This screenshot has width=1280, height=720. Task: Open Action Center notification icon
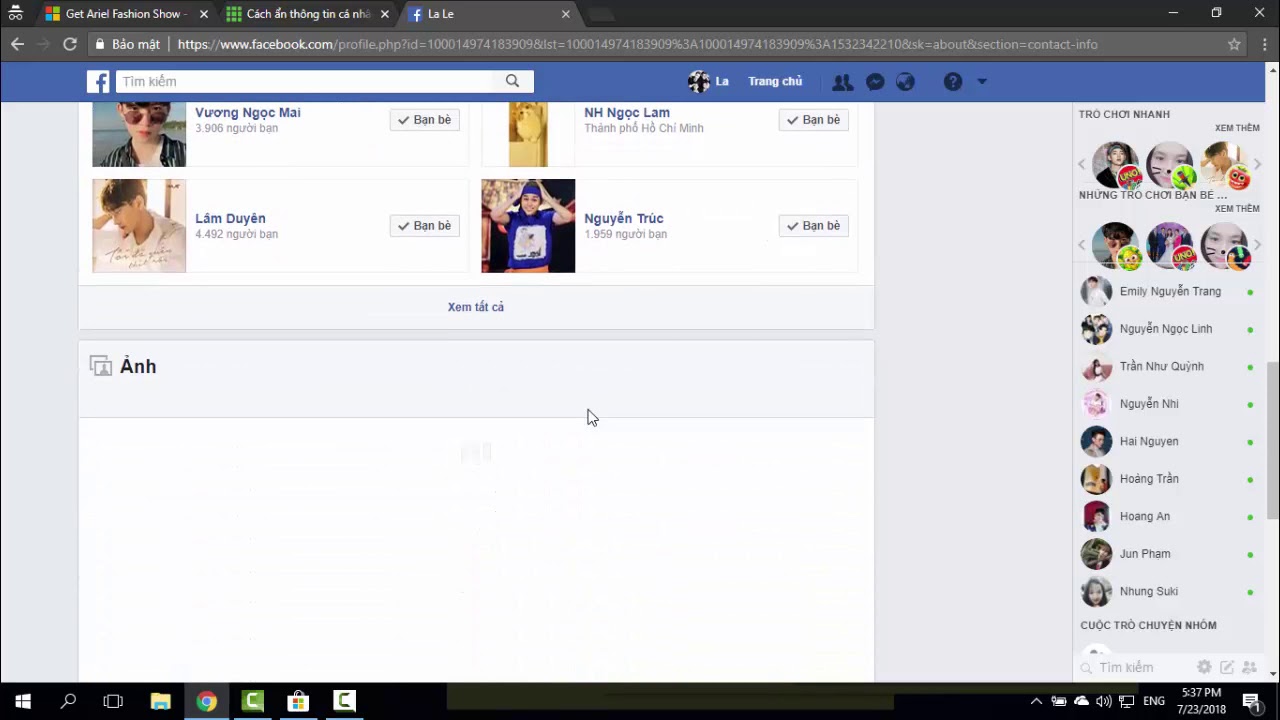click(x=1250, y=701)
